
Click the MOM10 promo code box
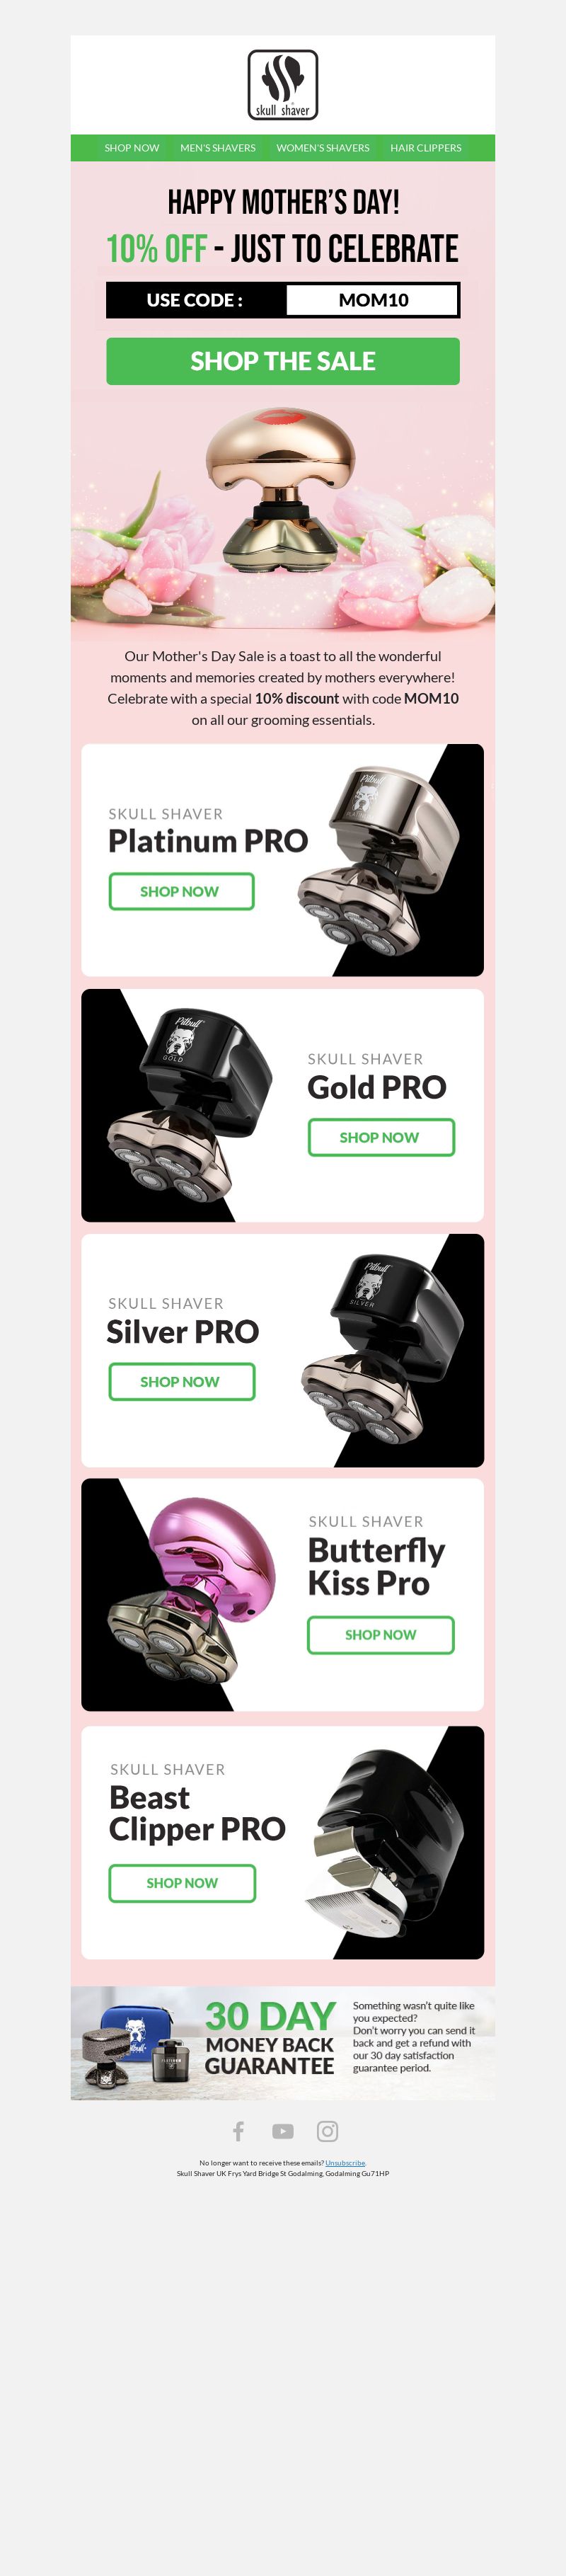[x=372, y=300]
